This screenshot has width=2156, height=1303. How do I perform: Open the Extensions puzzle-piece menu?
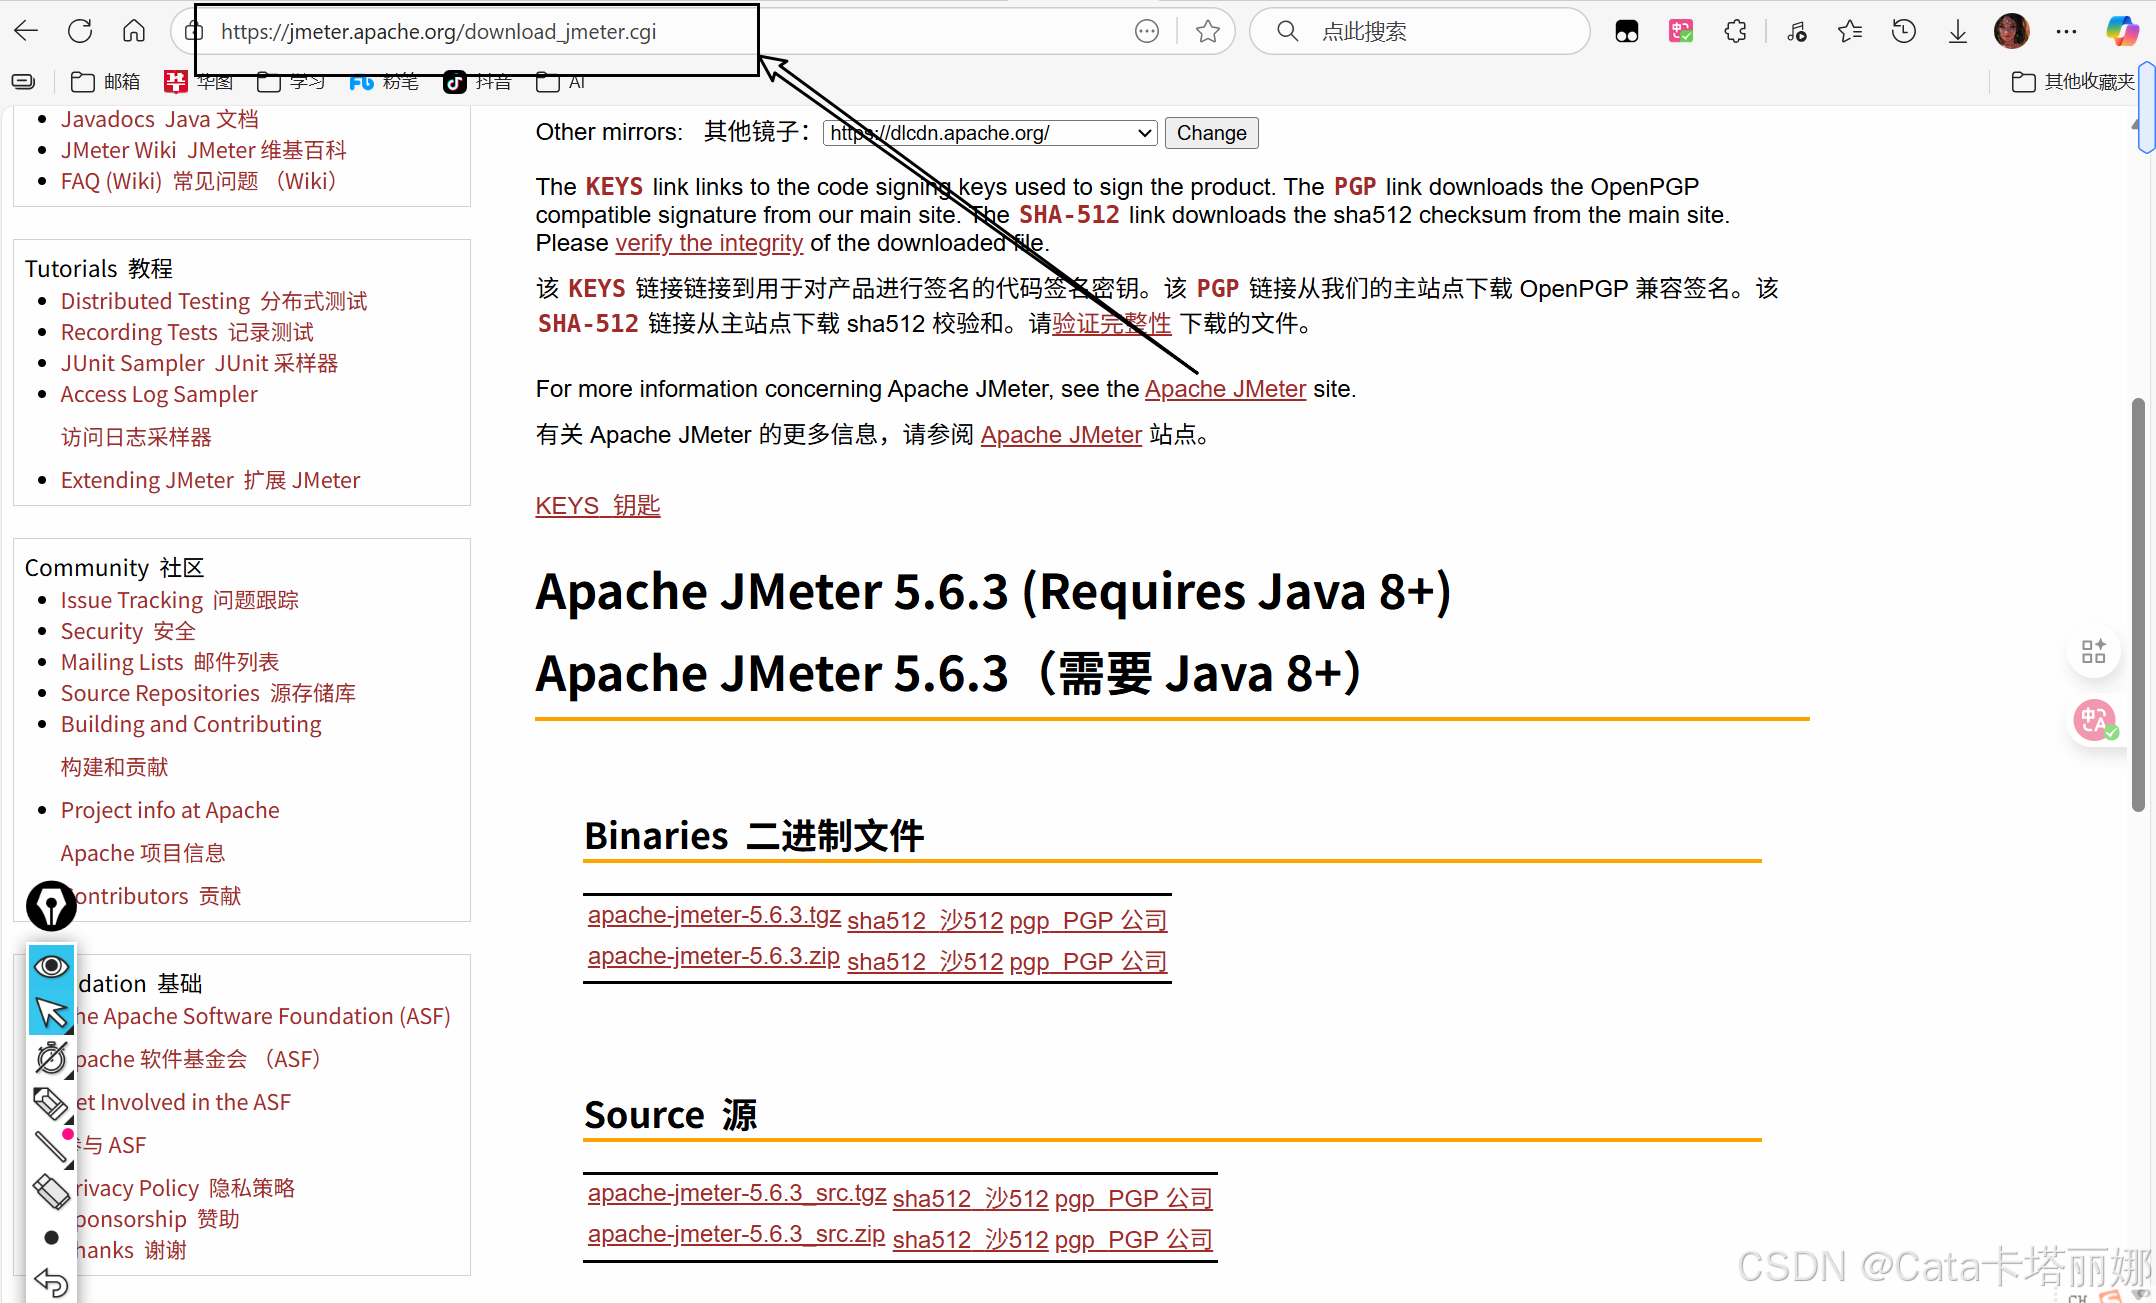[1736, 31]
